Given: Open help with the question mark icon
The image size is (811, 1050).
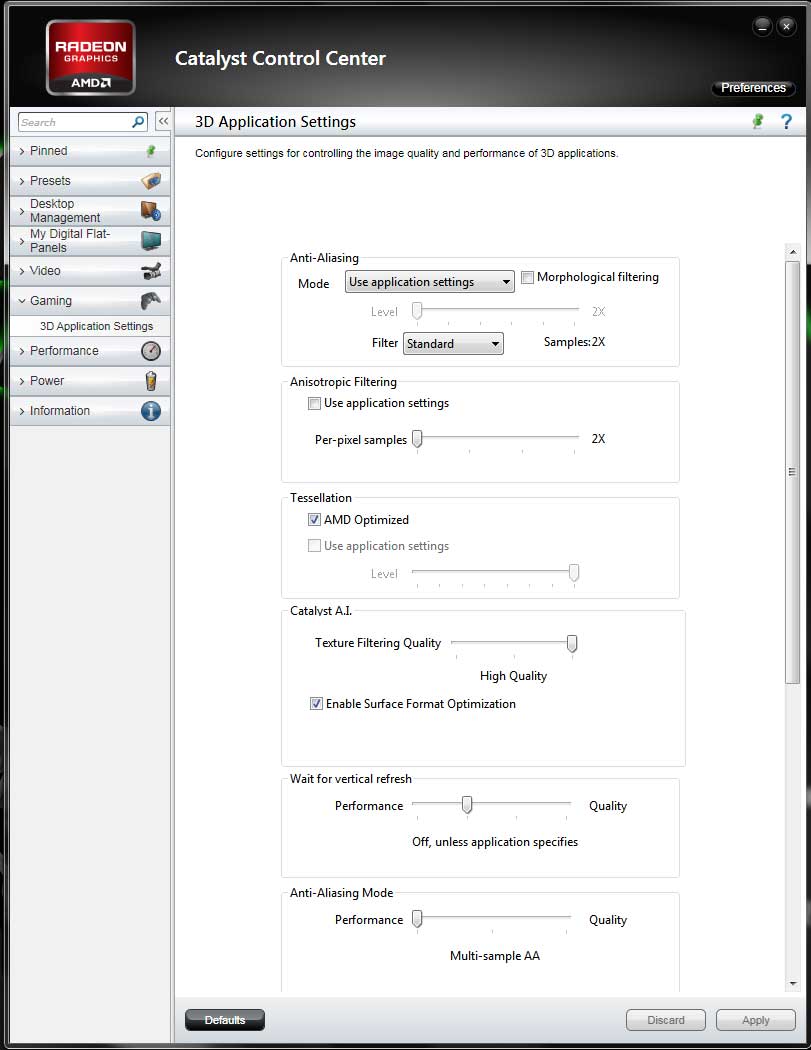Looking at the screenshot, I should pyautogui.click(x=787, y=121).
